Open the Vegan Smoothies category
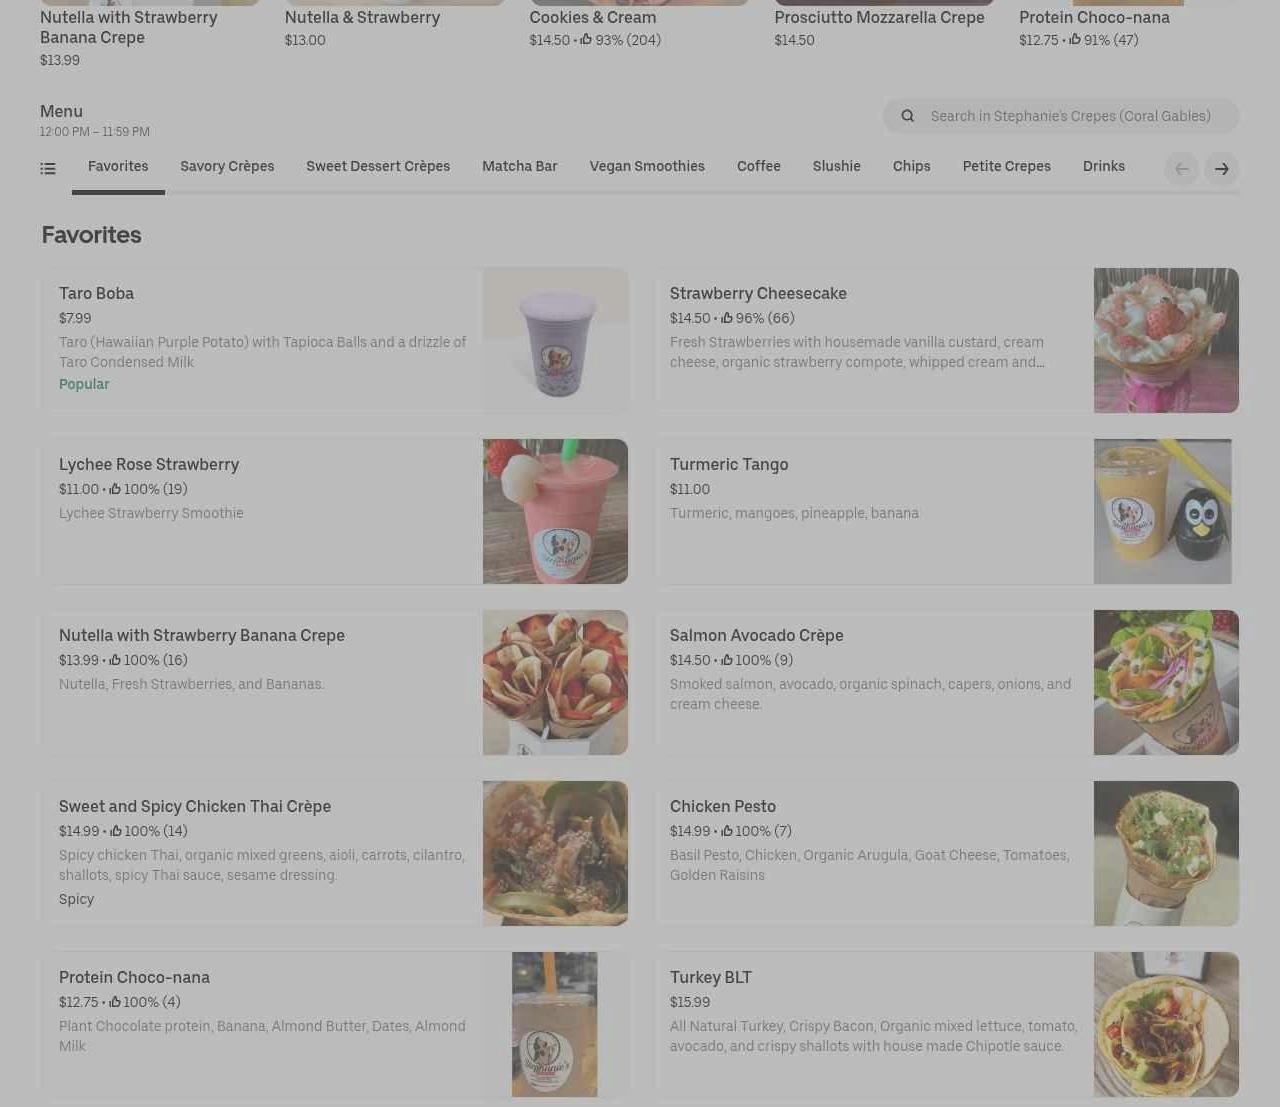Image resolution: width=1280 pixels, height=1107 pixels. coord(647,166)
